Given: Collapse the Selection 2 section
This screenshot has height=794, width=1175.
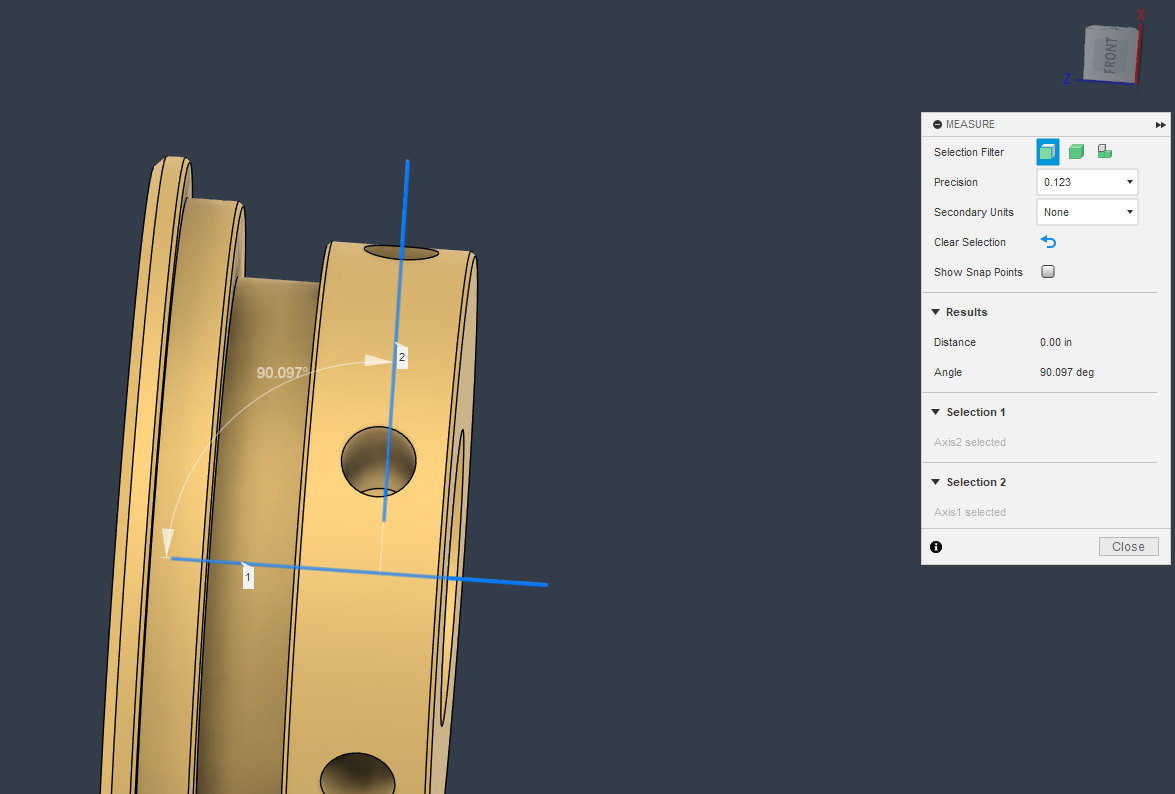Looking at the screenshot, I should pyautogui.click(x=935, y=482).
